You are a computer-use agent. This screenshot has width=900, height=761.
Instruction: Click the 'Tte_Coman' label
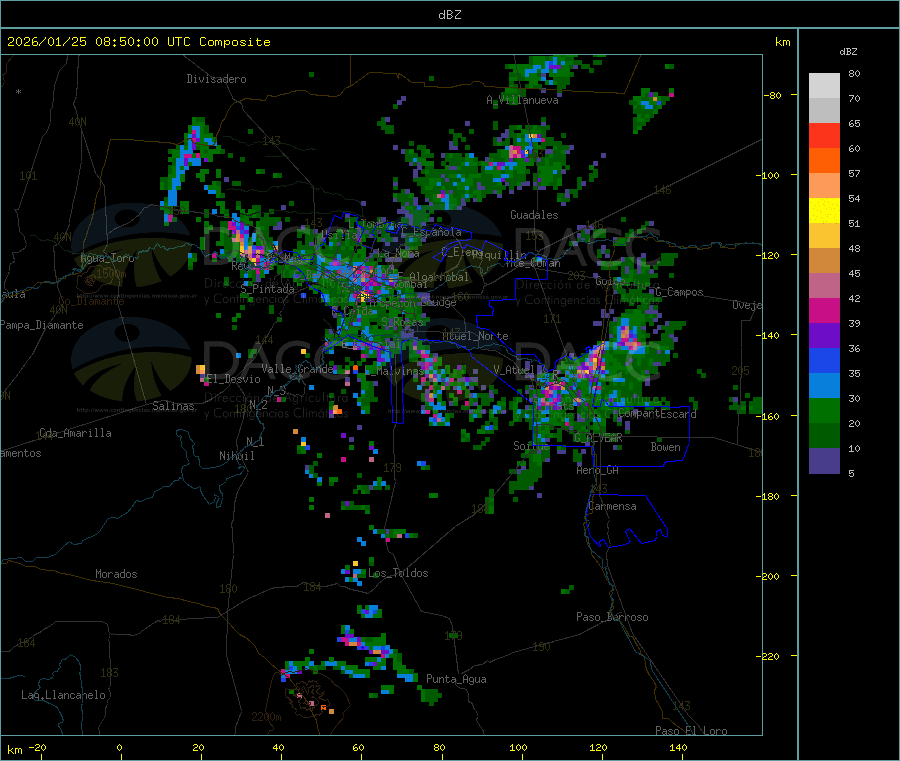pos(533,263)
